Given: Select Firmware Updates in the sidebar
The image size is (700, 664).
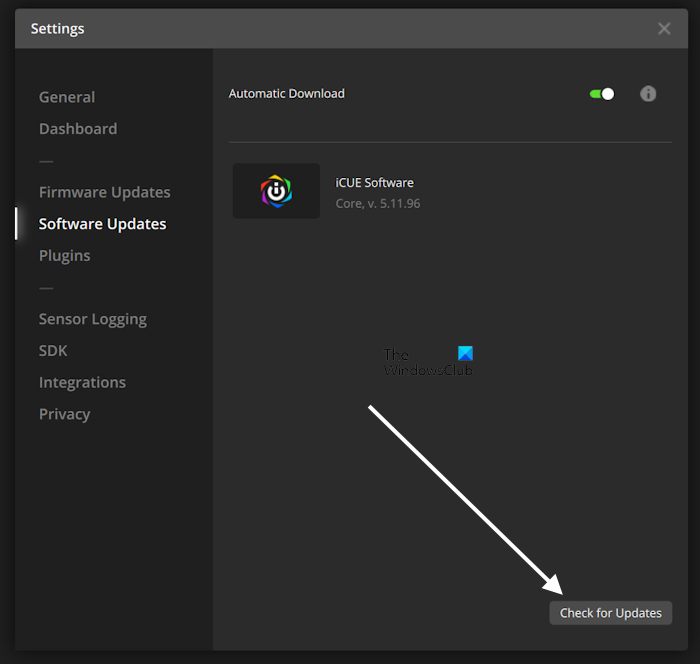Looking at the screenshot, I should (x=104, y=192).
